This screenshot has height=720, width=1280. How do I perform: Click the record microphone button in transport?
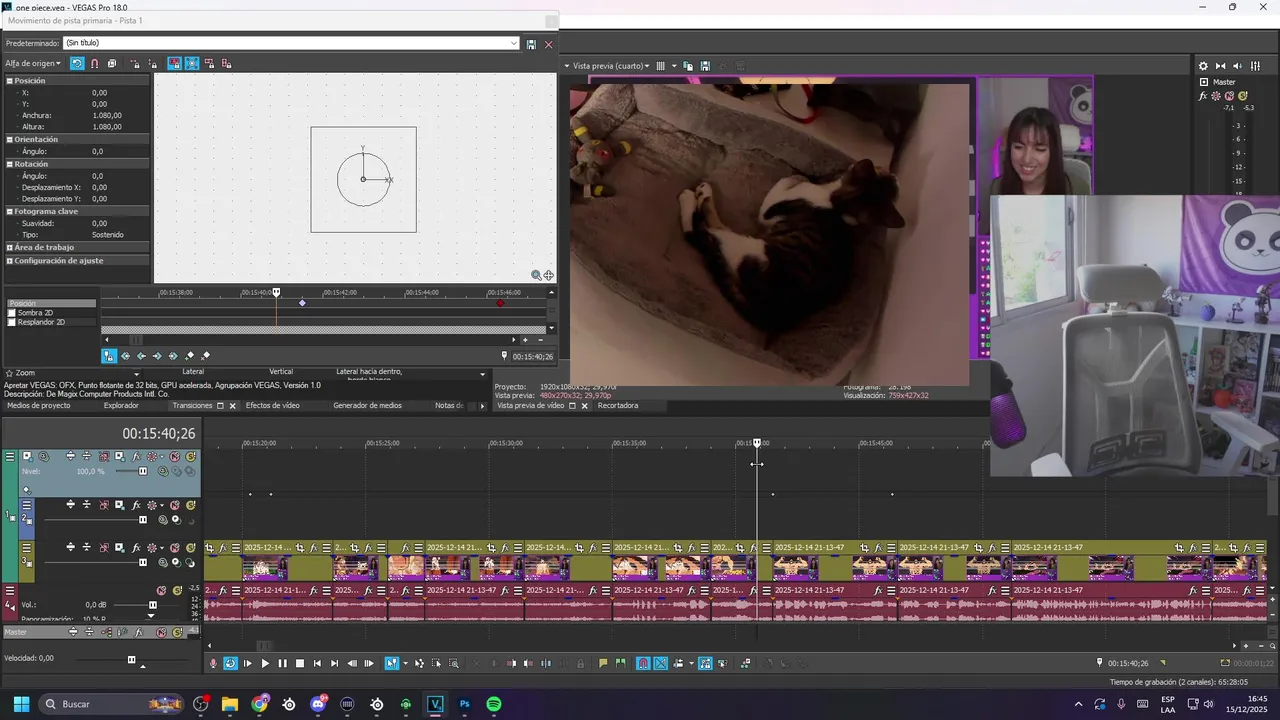tap(213, 663)
